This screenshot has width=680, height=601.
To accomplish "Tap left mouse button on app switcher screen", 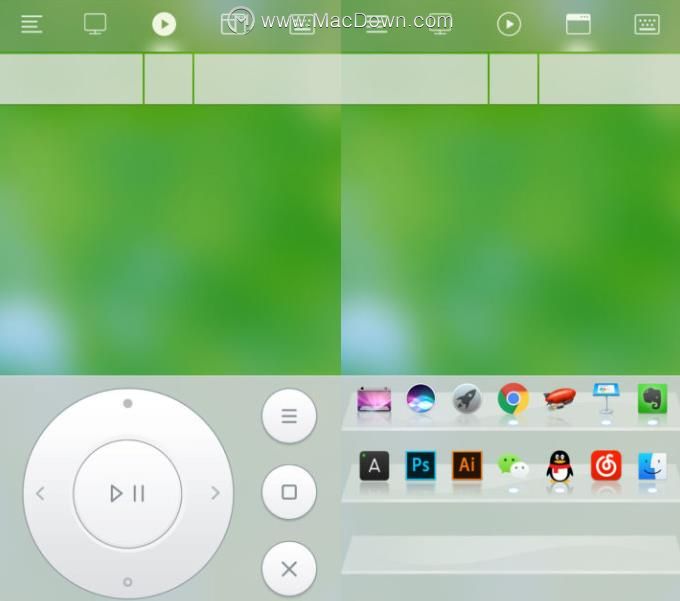I will [x=415, y=79].
